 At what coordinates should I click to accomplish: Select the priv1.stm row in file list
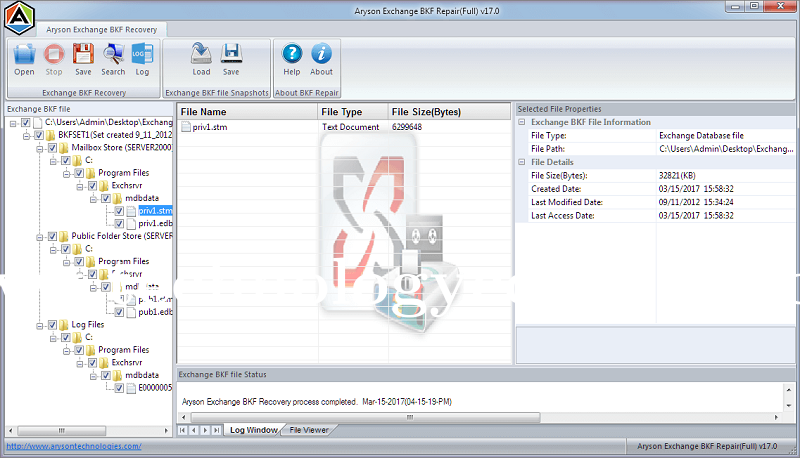[344, 127]
